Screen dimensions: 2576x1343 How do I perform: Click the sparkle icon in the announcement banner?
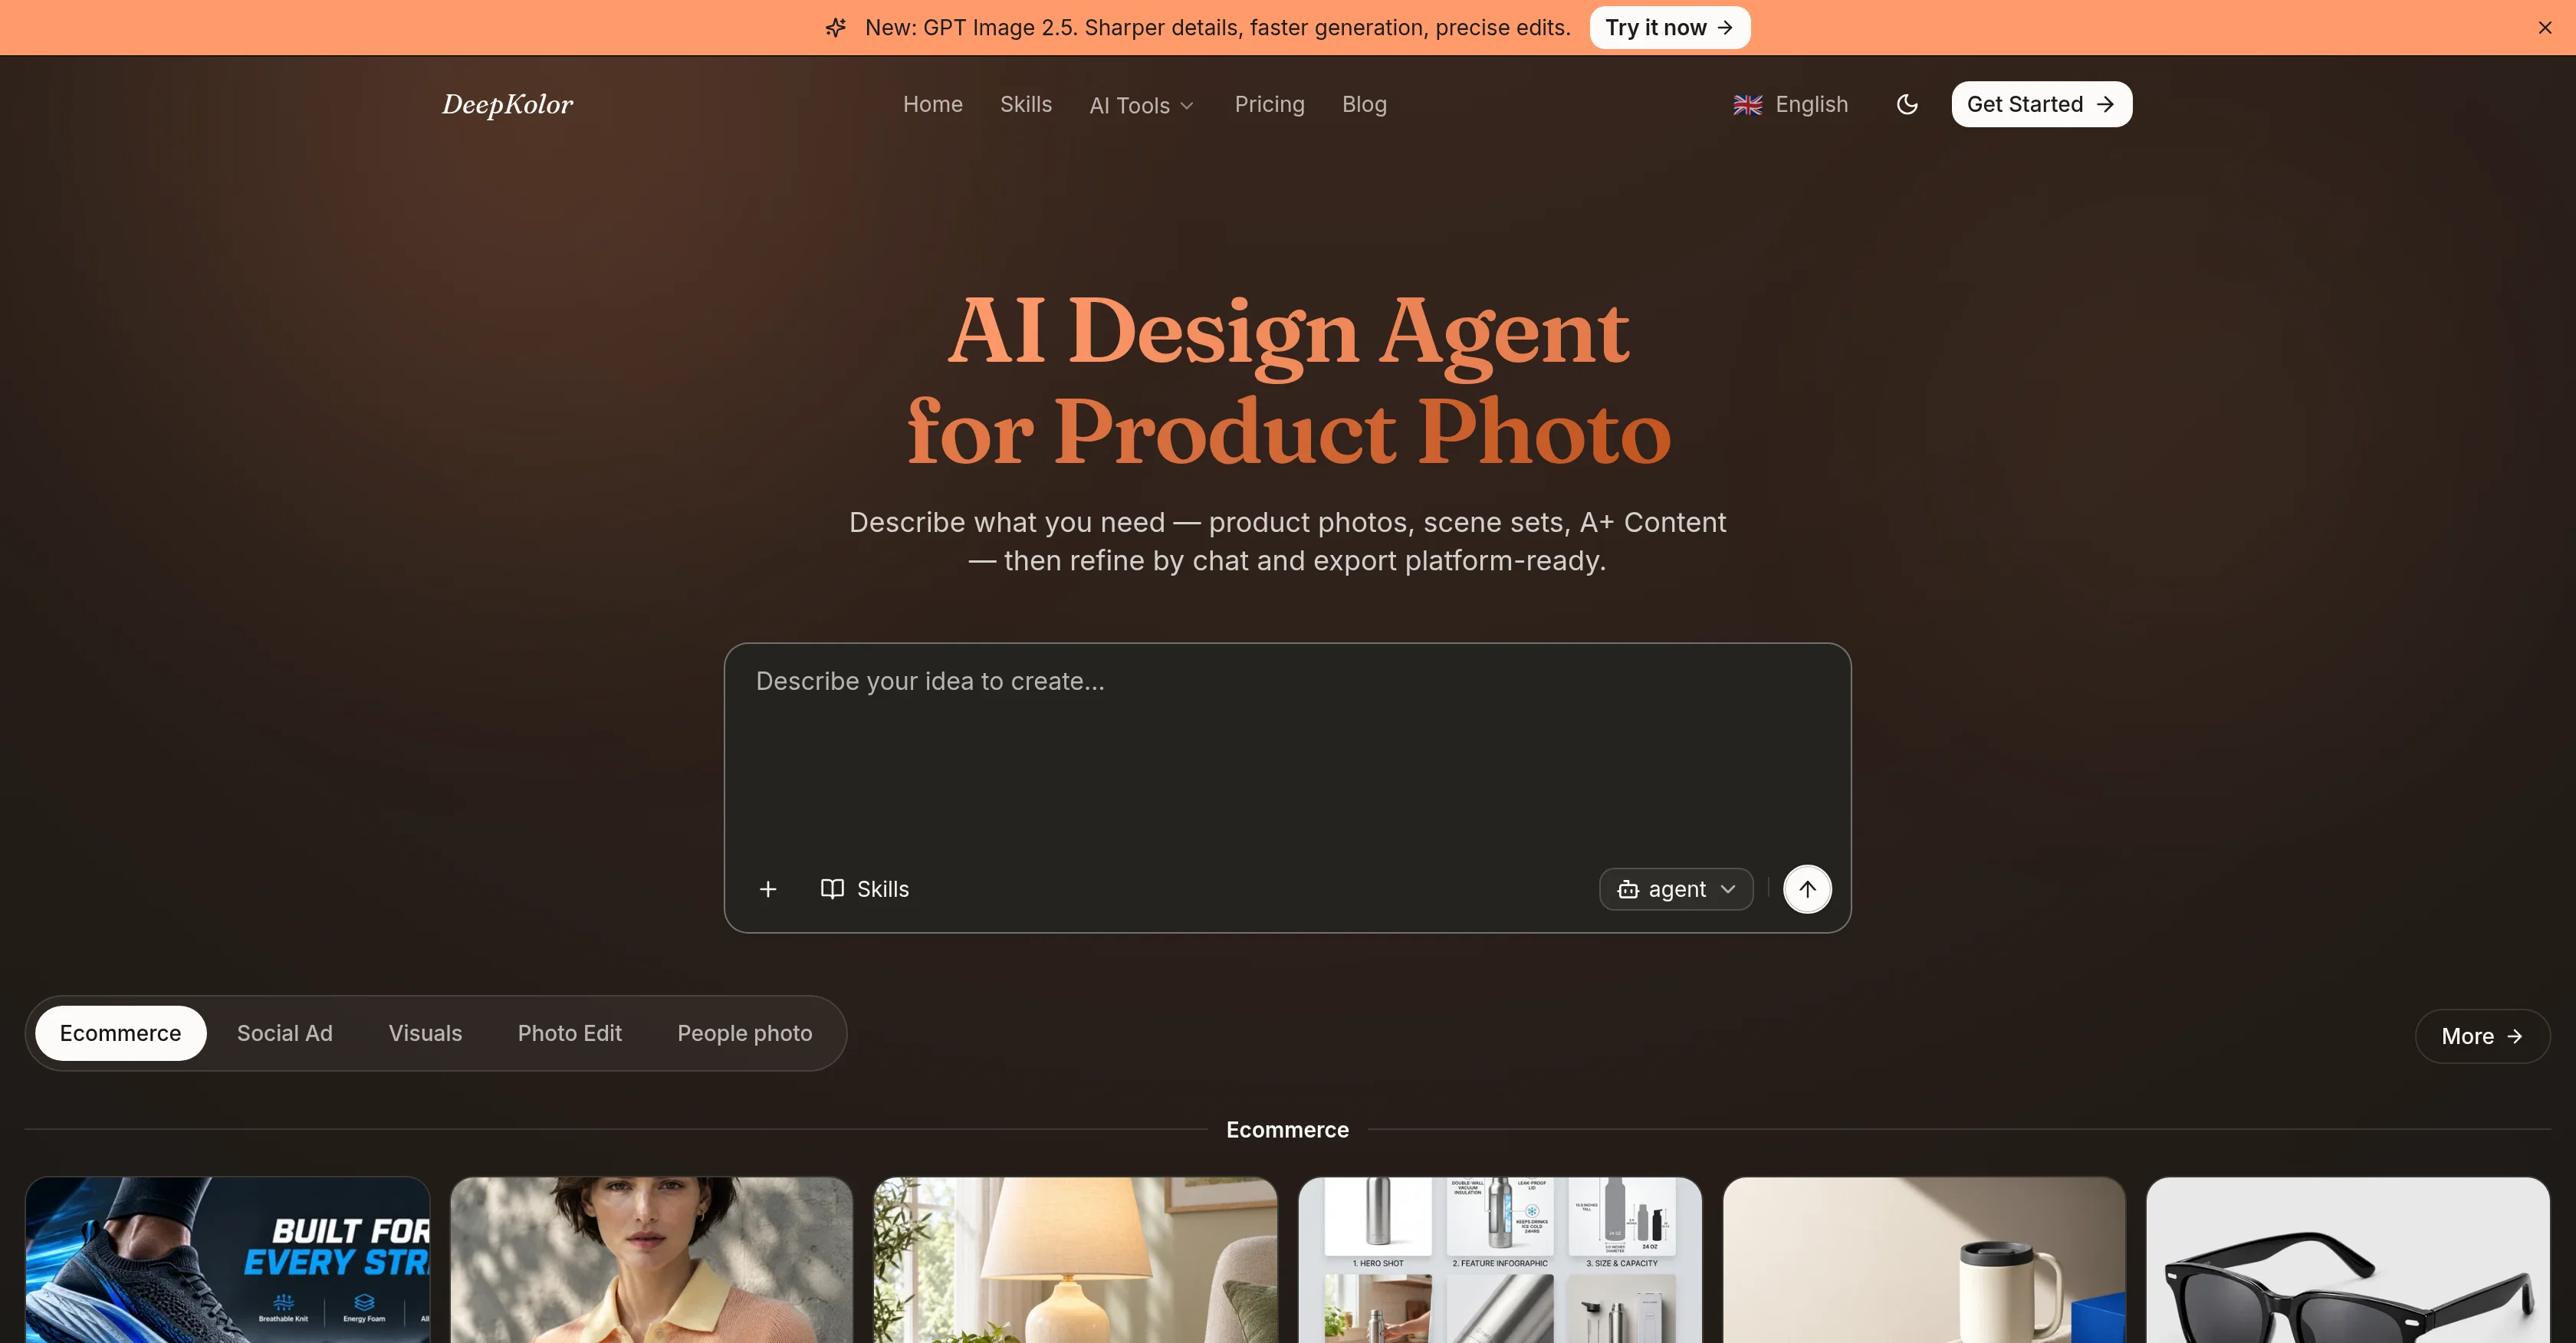pos(836,28)
